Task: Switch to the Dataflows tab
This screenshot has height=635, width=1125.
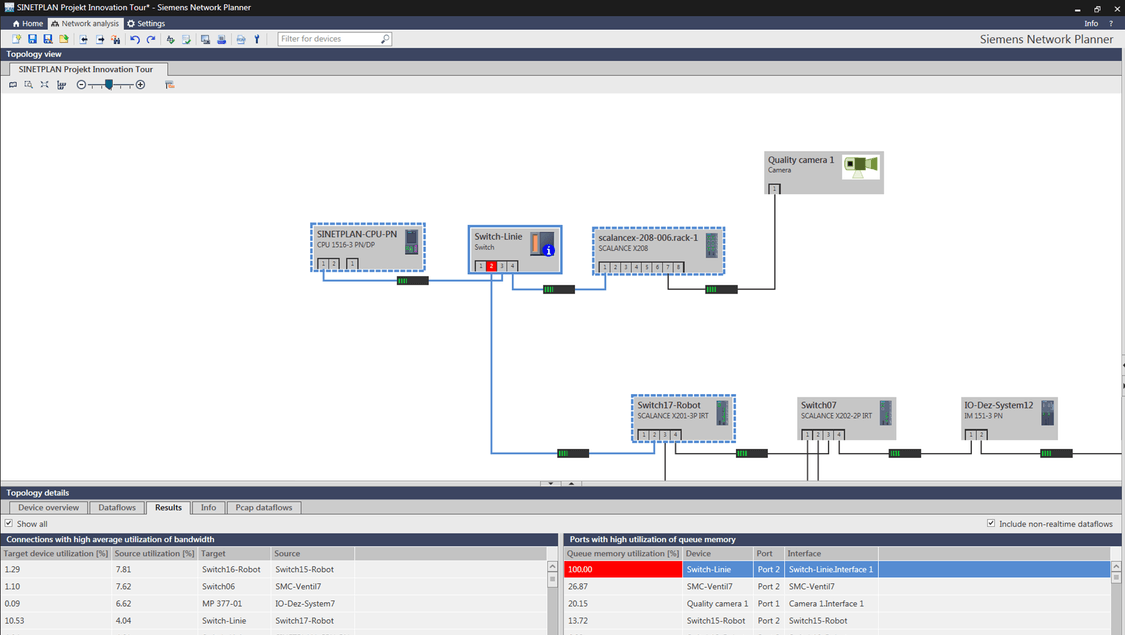Action: pos(117,507)
